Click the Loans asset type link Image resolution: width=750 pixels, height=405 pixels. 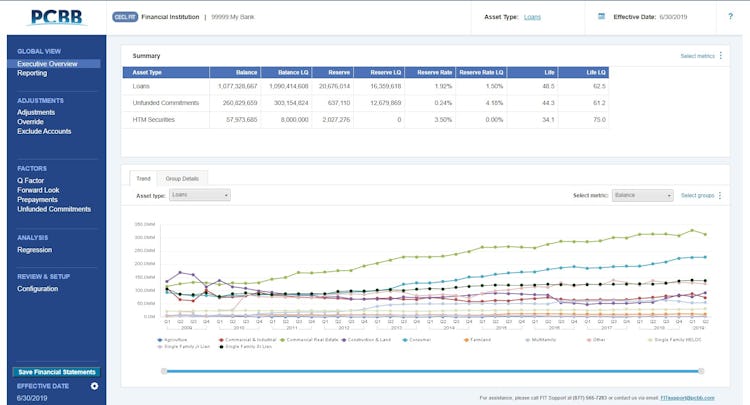531,17
